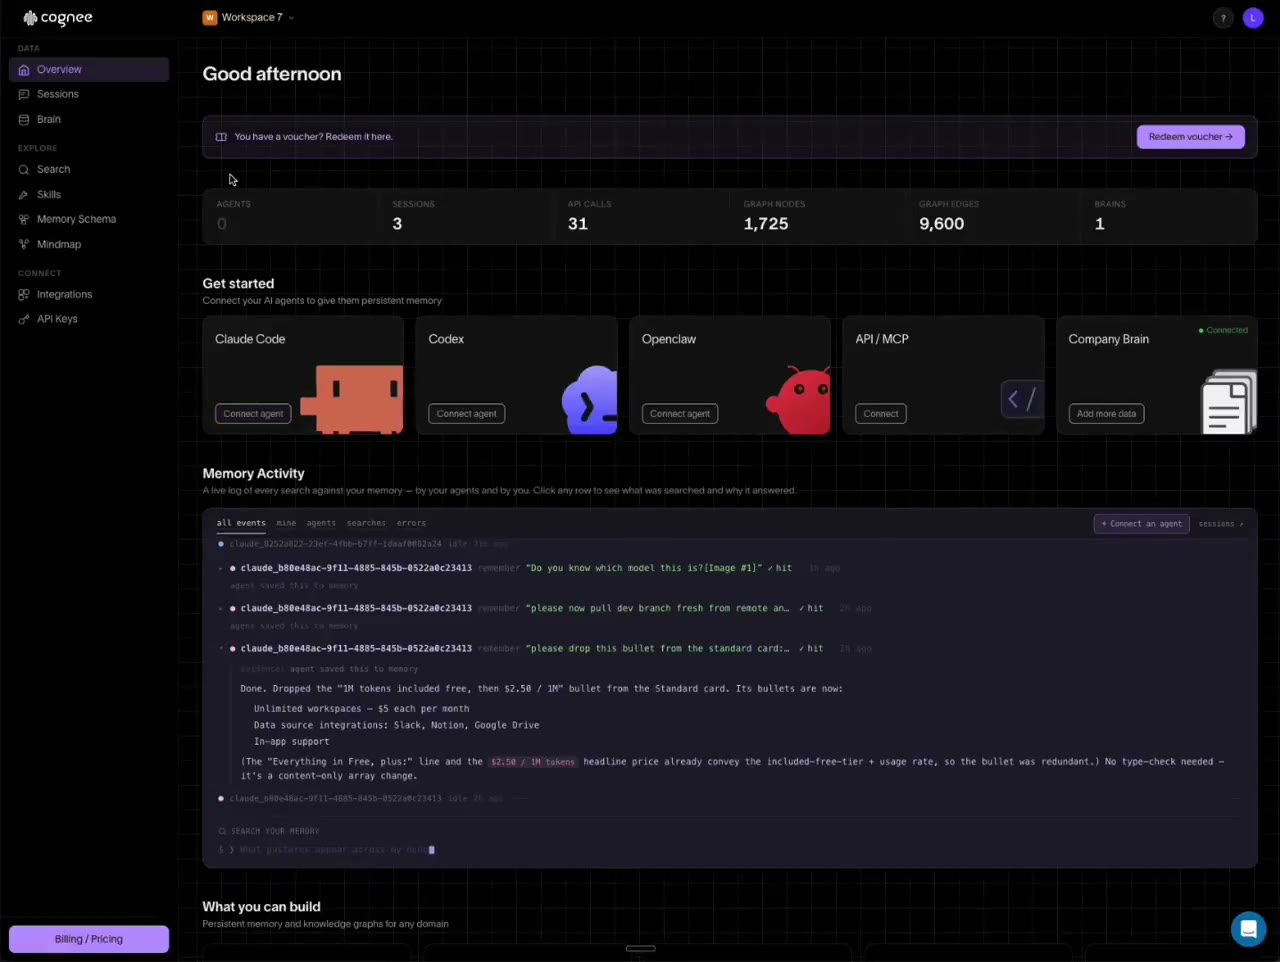Click the API Keys key icon in sidebar
Screen dimensions: 1280x962
[24, 319]
